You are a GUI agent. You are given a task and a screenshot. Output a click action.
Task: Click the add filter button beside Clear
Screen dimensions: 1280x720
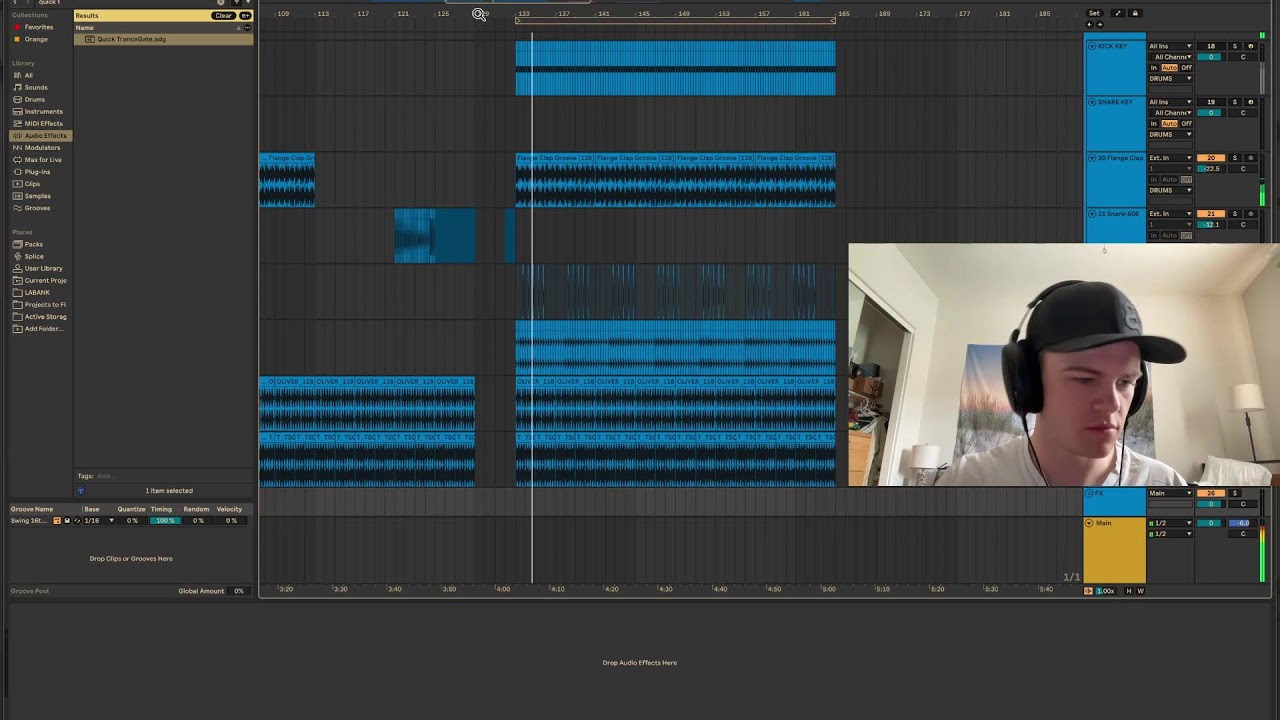point(245,15)
